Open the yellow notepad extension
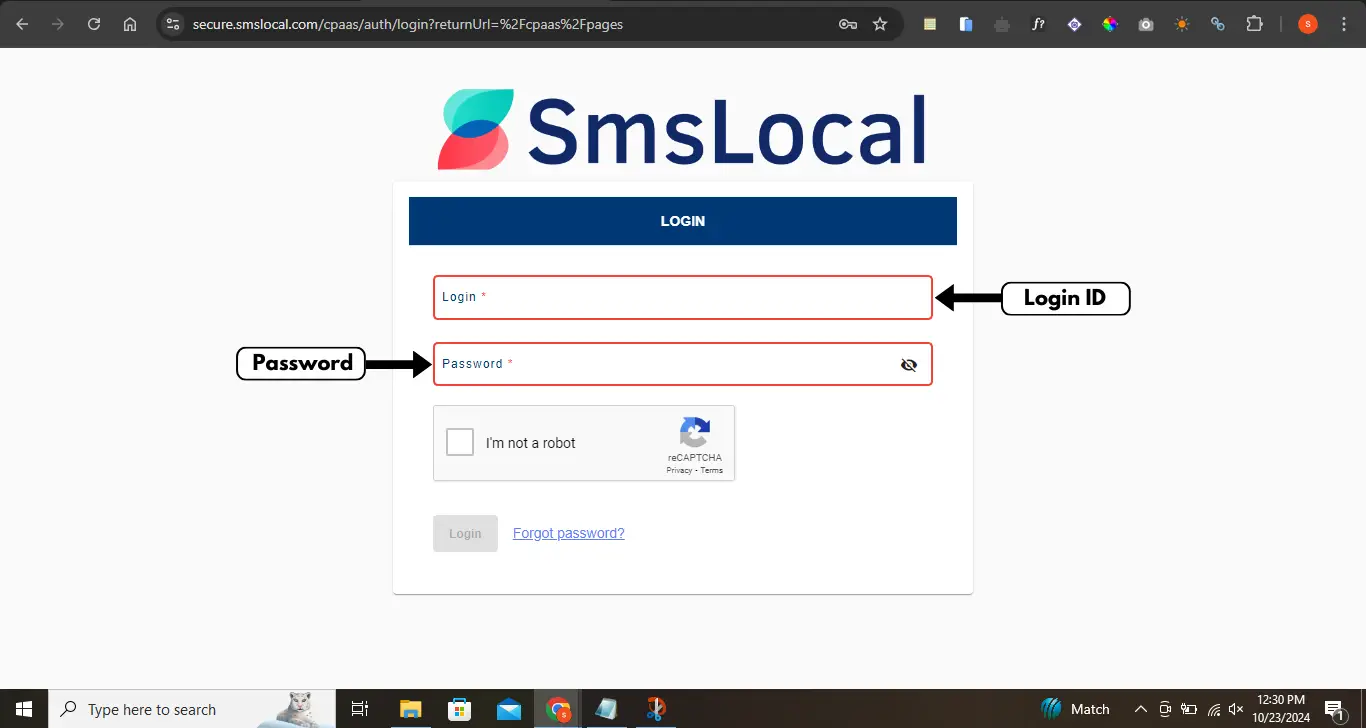1366x728 pixels. point(930,24)
